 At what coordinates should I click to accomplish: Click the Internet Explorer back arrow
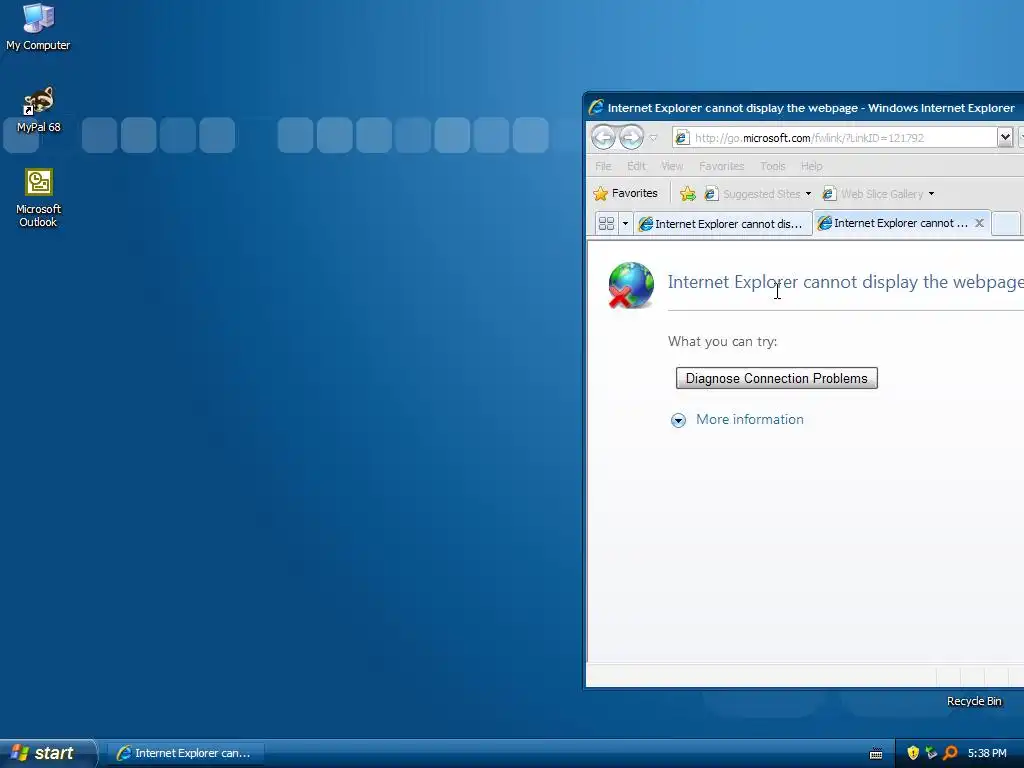point(603,137)
